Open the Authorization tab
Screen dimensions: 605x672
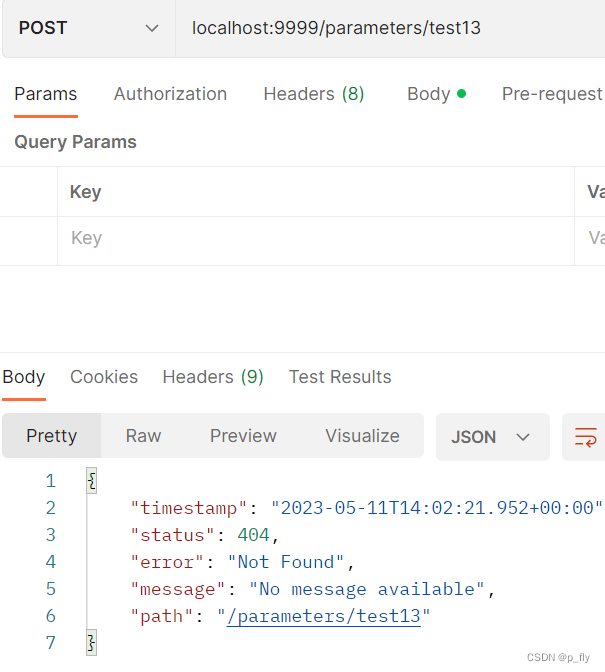pos(170,94)
